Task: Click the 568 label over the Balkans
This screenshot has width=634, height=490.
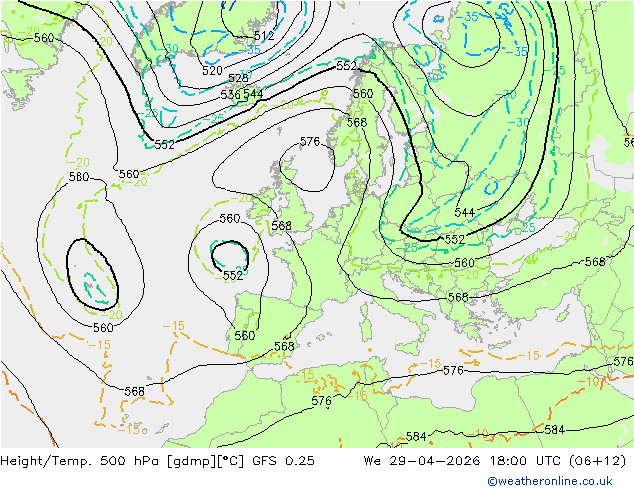Action: (x=458, y=298)
